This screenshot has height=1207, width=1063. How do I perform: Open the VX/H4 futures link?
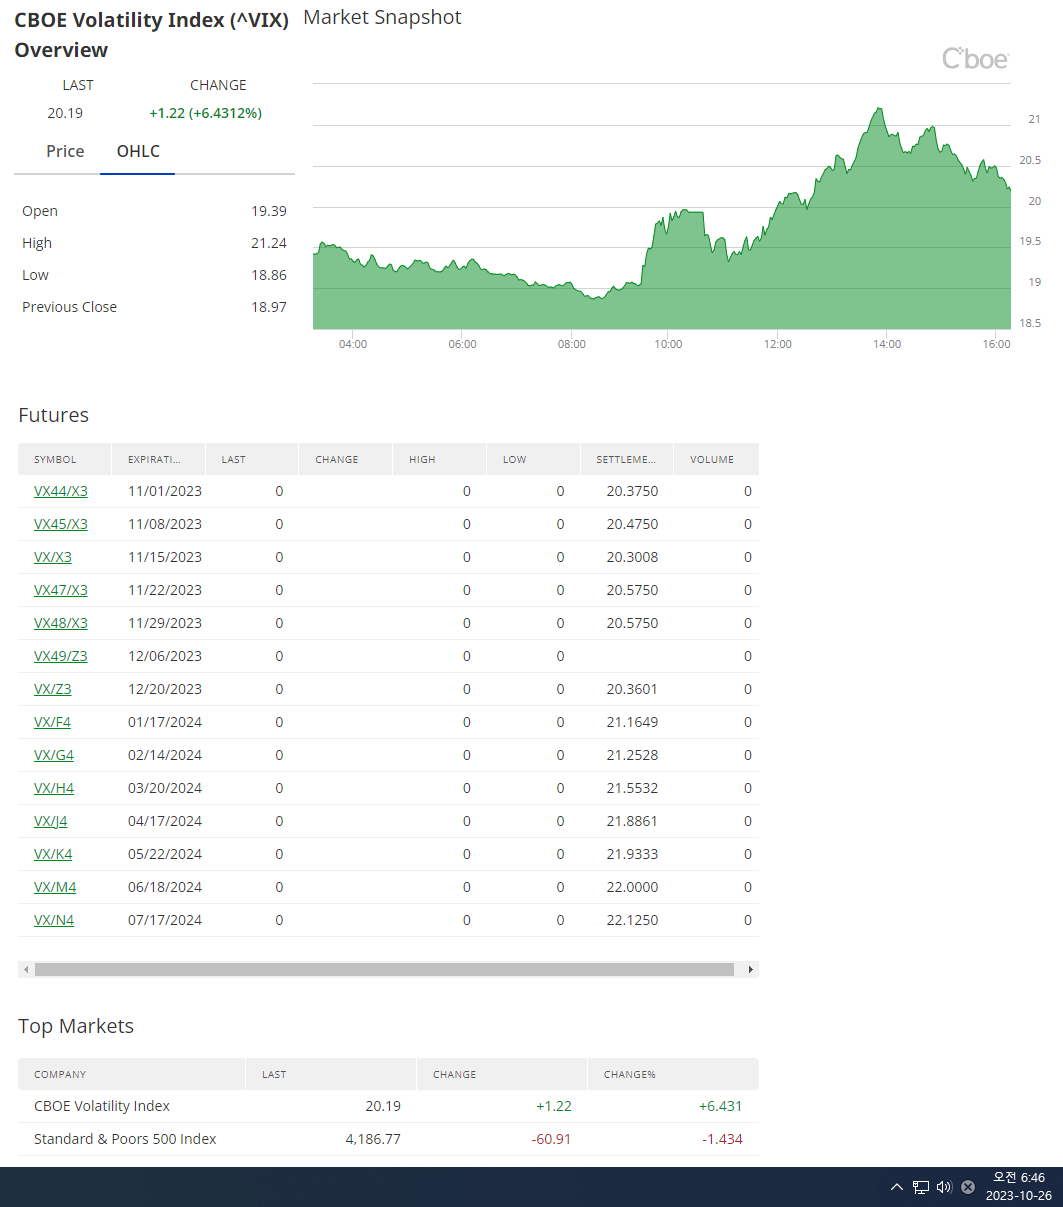pos(54,788)
